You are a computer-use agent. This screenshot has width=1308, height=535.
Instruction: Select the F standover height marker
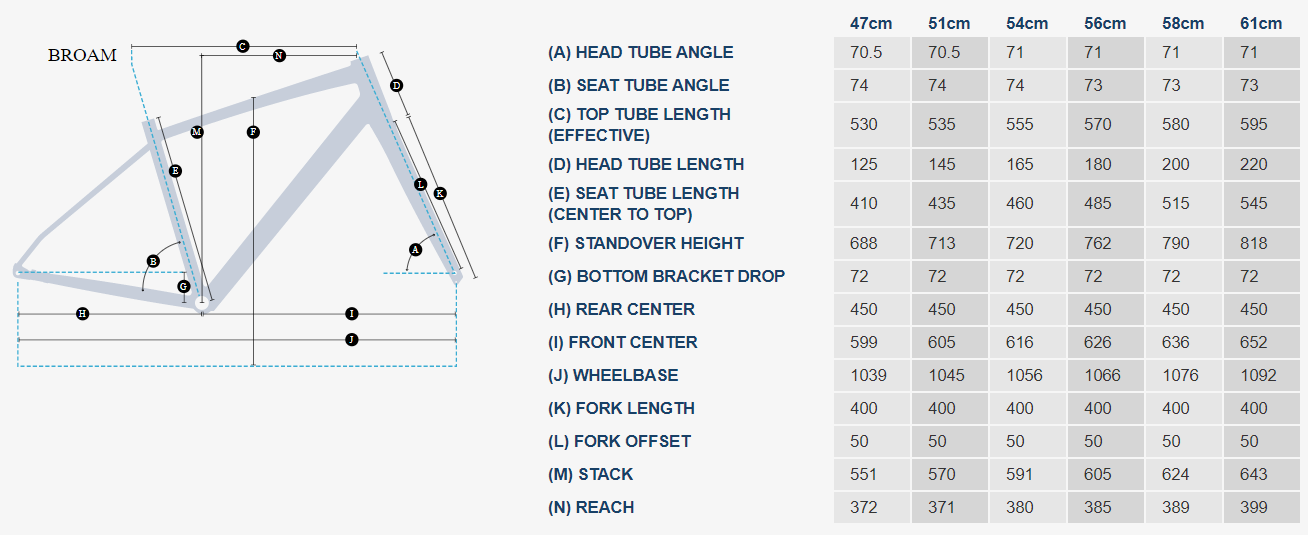[x=253, y=132]
